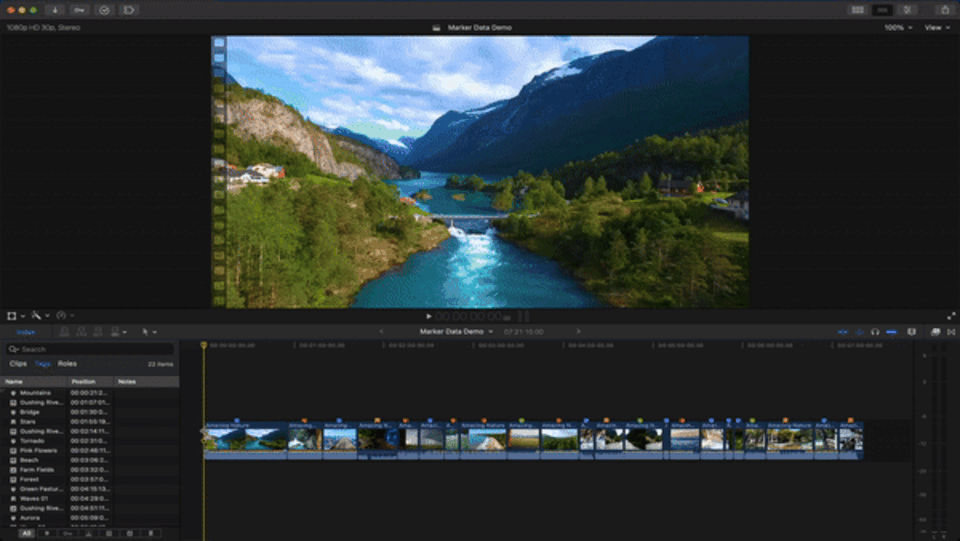Select the Mountains marker row
960x541 pixels.
click(89, 393)
